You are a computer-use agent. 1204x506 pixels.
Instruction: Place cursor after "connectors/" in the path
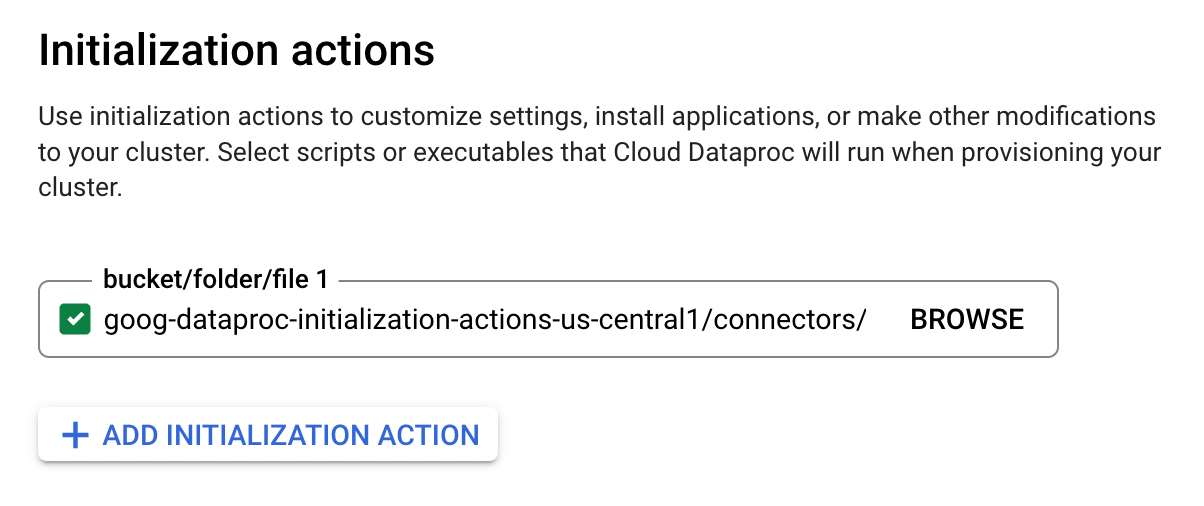click(x=867, y=320)
